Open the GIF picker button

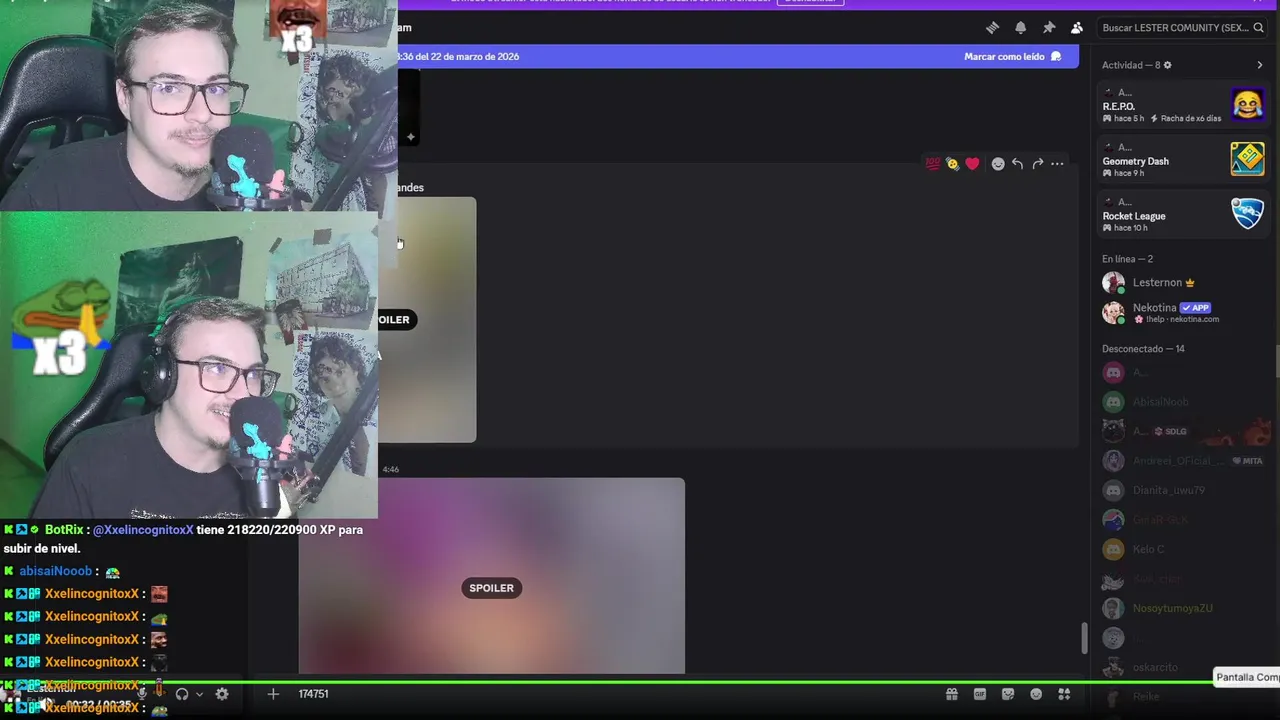pyautogui.click(x=980, y=694)
